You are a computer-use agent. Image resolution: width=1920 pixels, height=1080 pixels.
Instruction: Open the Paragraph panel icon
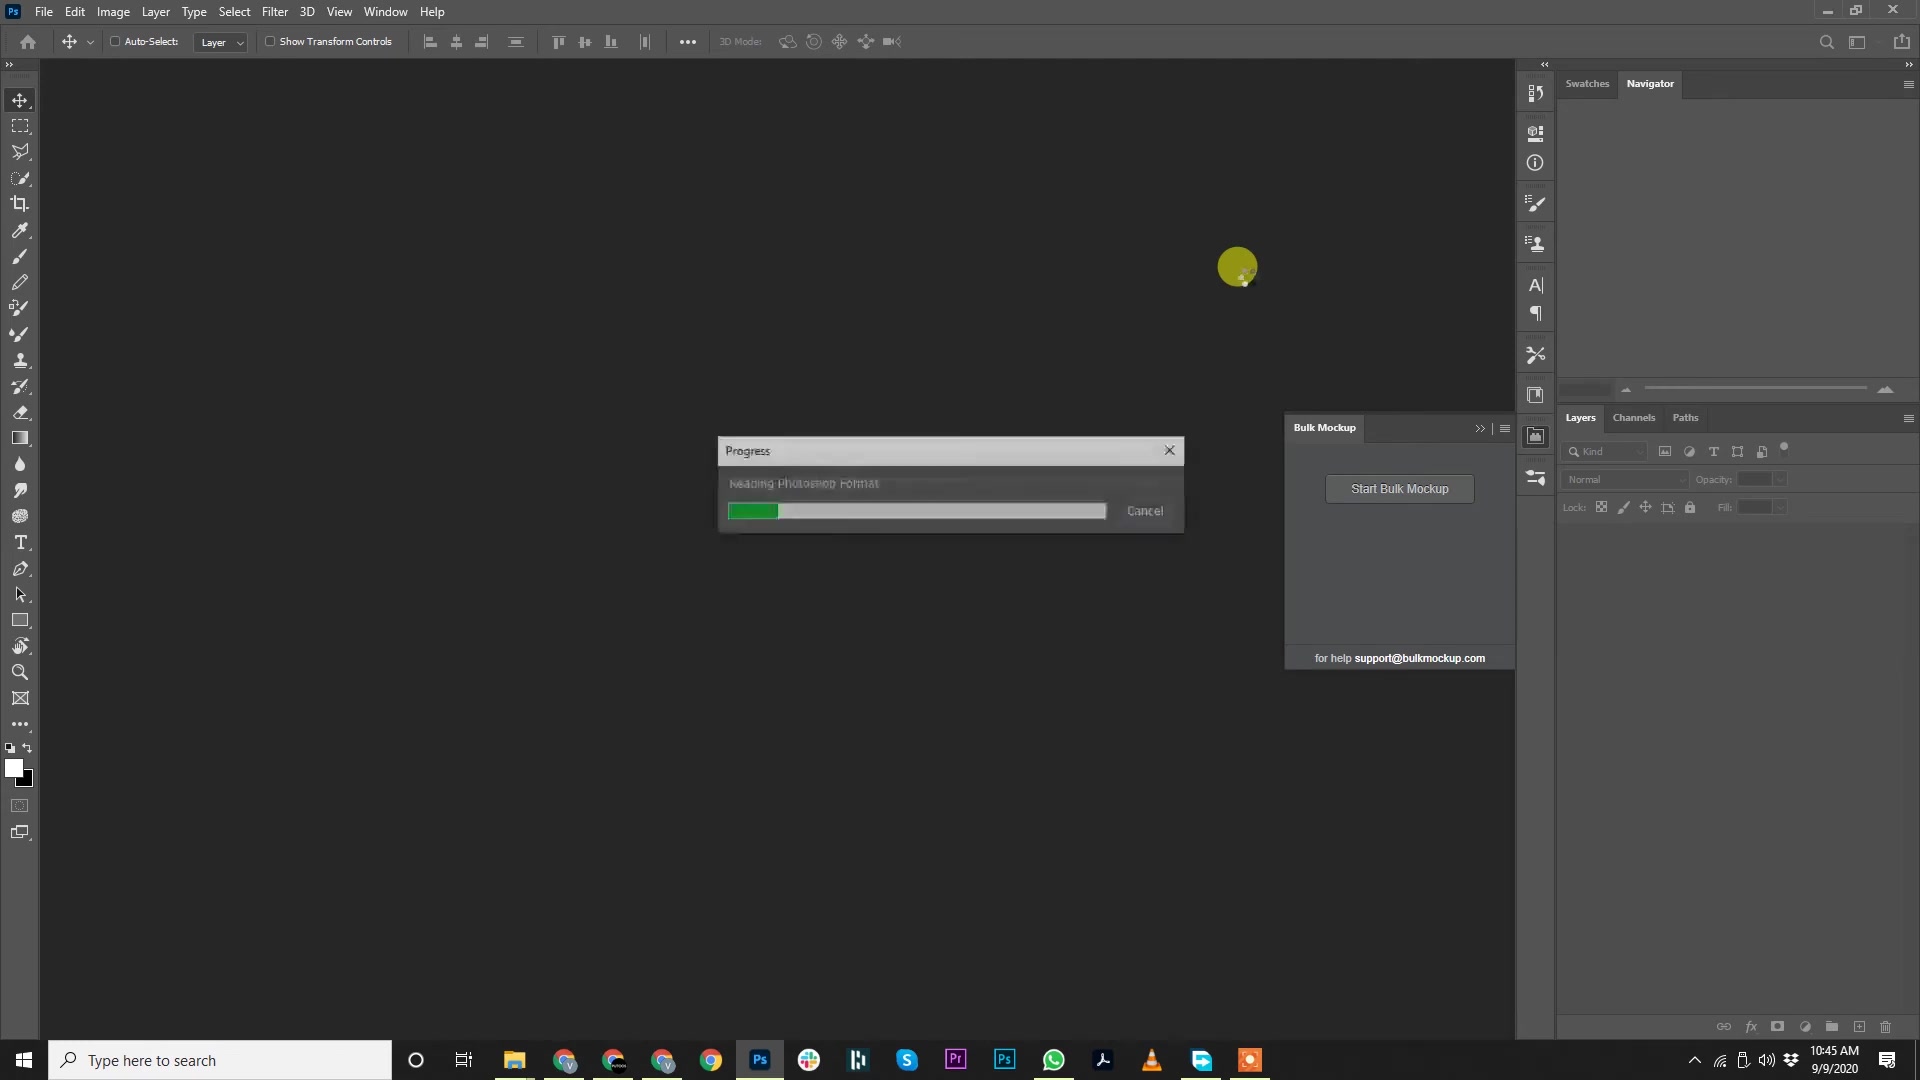coord(1536,313)
